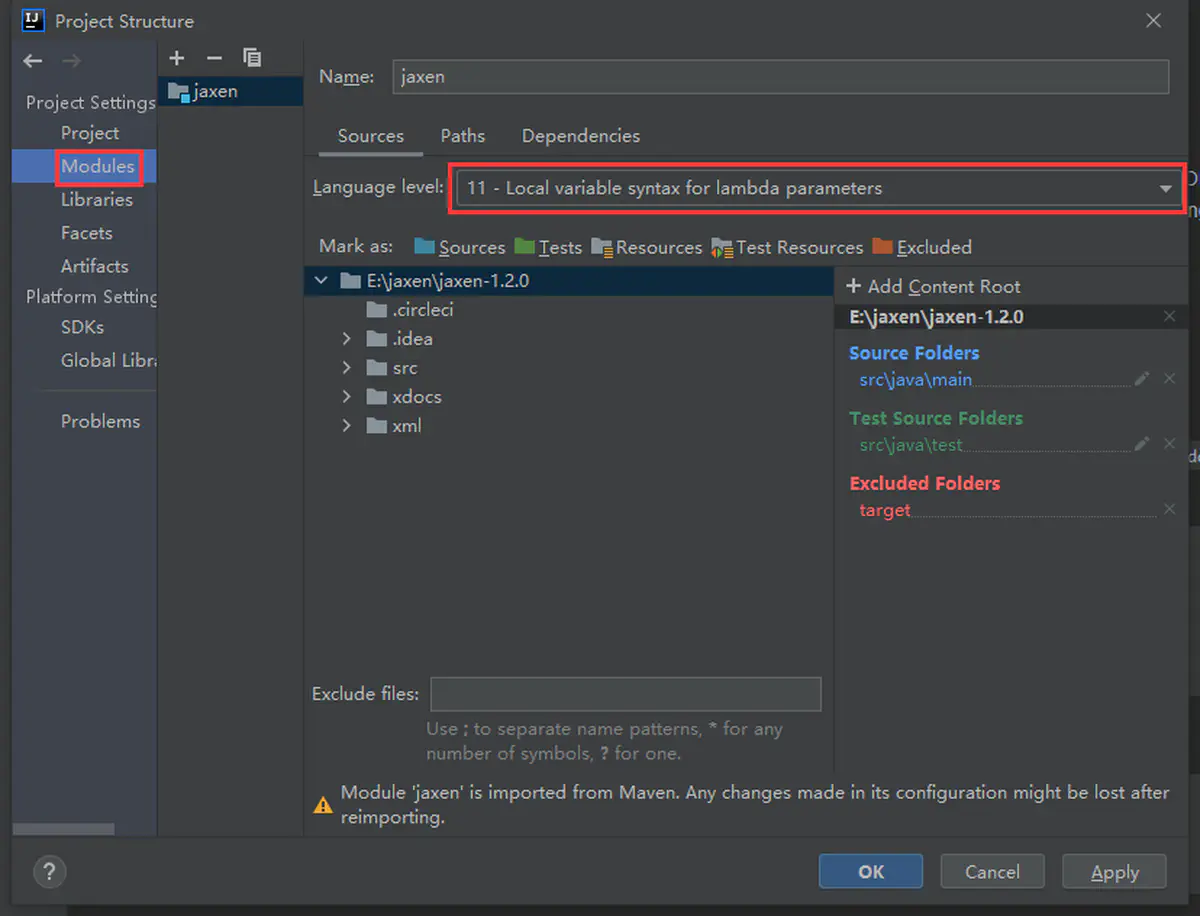Switch to the Dependencies tab
1200x916 pixels.
[x=581, y=136]
